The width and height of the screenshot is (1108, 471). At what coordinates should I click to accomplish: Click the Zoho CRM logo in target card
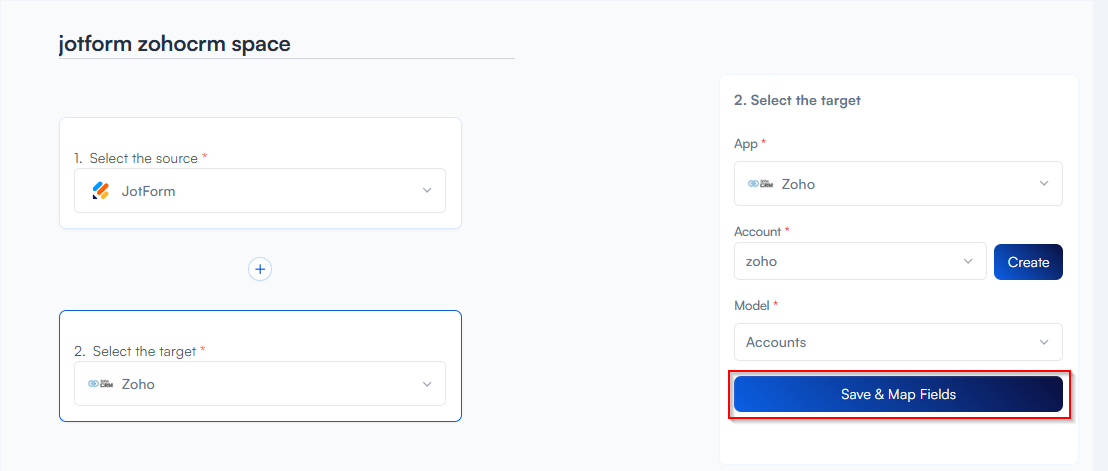[x=100, y=384]
